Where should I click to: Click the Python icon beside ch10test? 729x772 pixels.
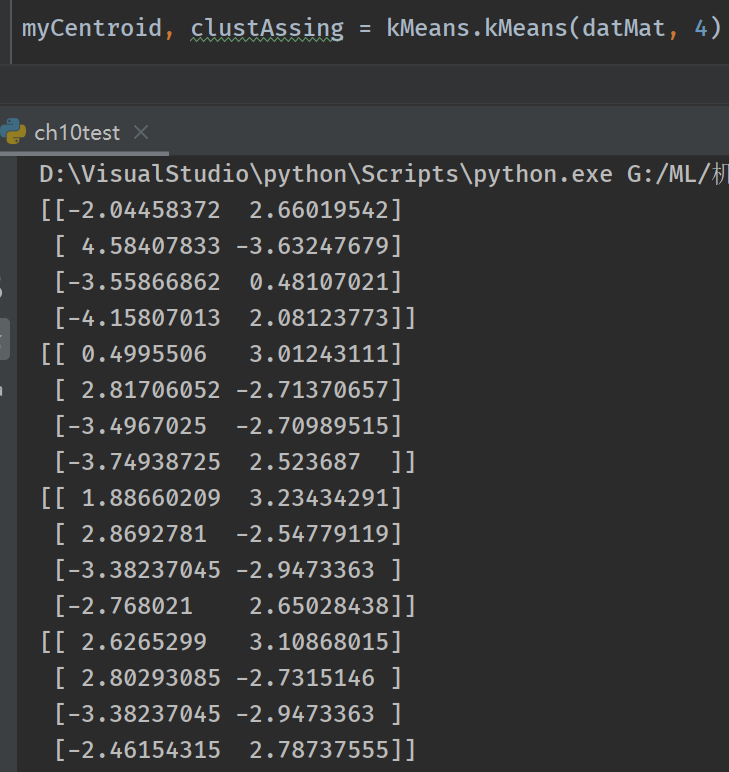(14, 132)
